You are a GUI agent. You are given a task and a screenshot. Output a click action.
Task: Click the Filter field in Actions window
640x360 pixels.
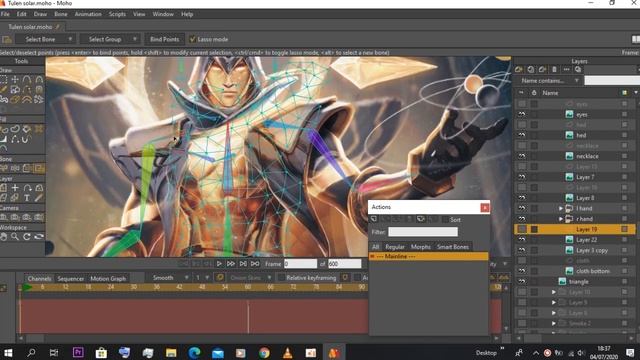pos(423,232)
